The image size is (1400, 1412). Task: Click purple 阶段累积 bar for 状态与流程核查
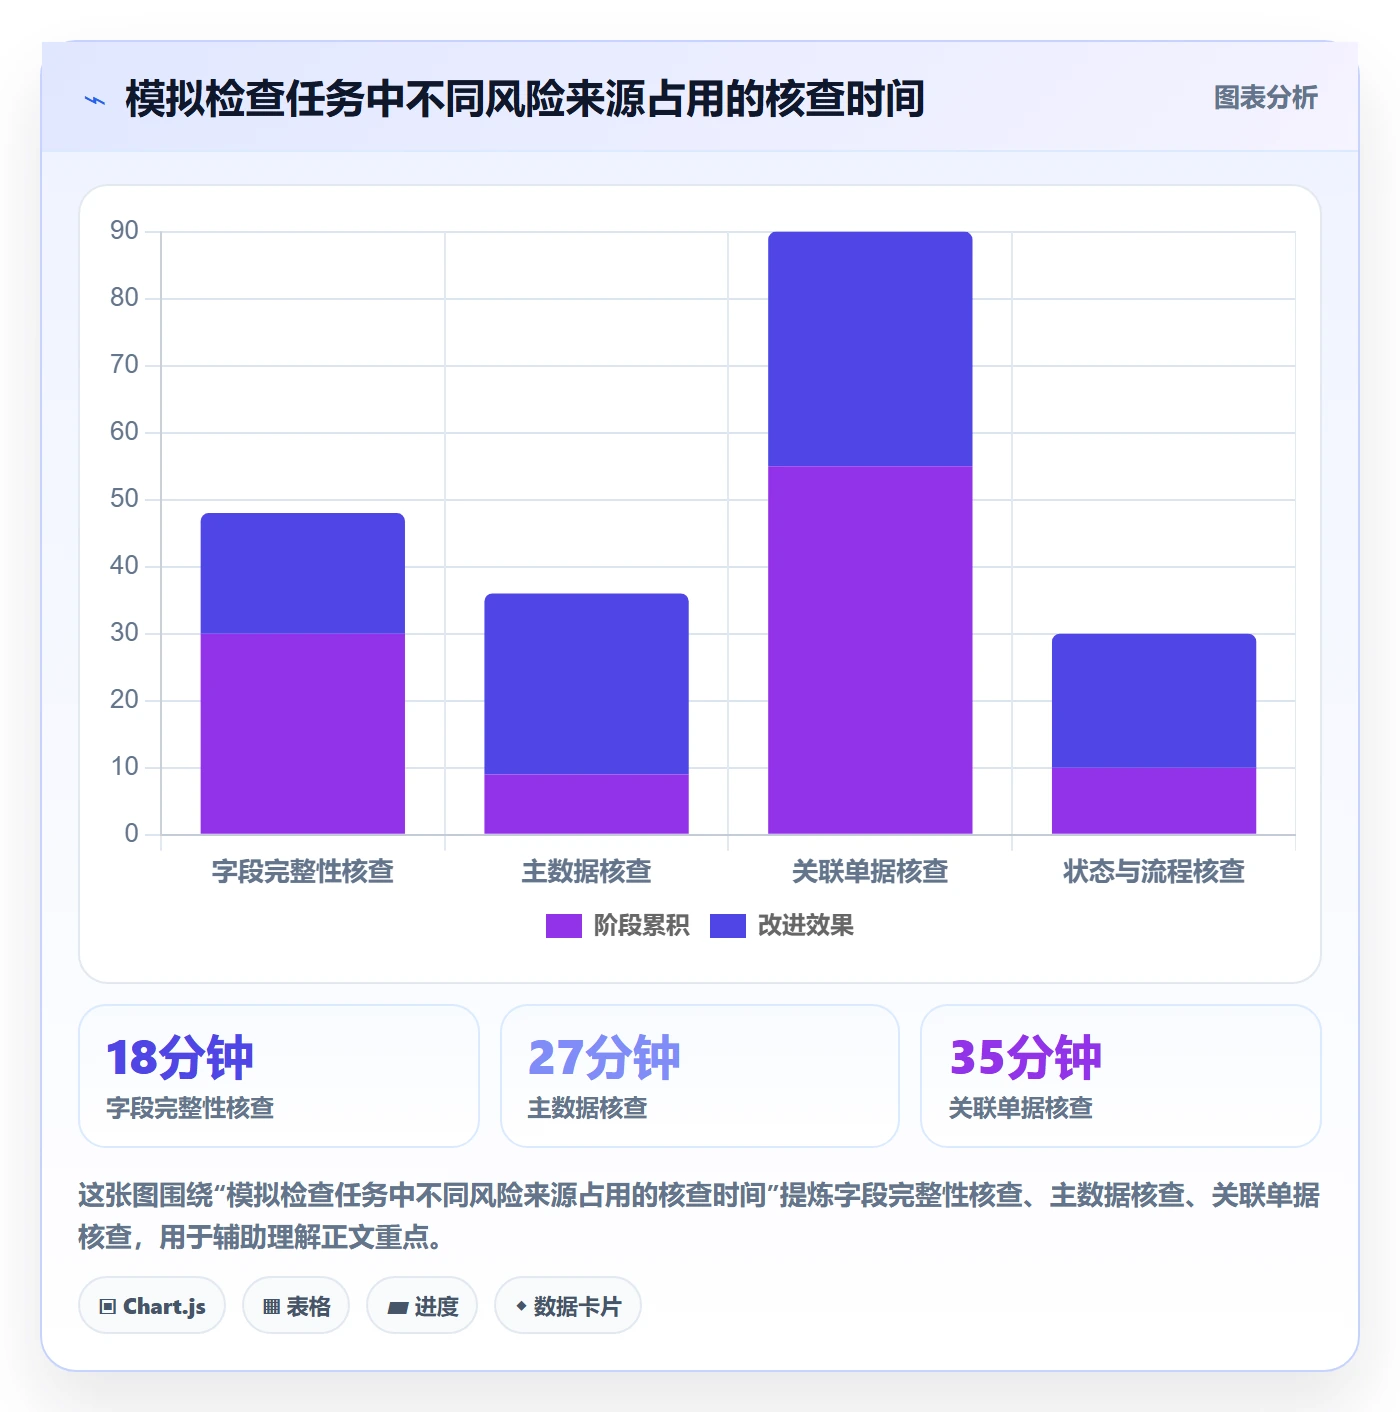click(1154, 801)
